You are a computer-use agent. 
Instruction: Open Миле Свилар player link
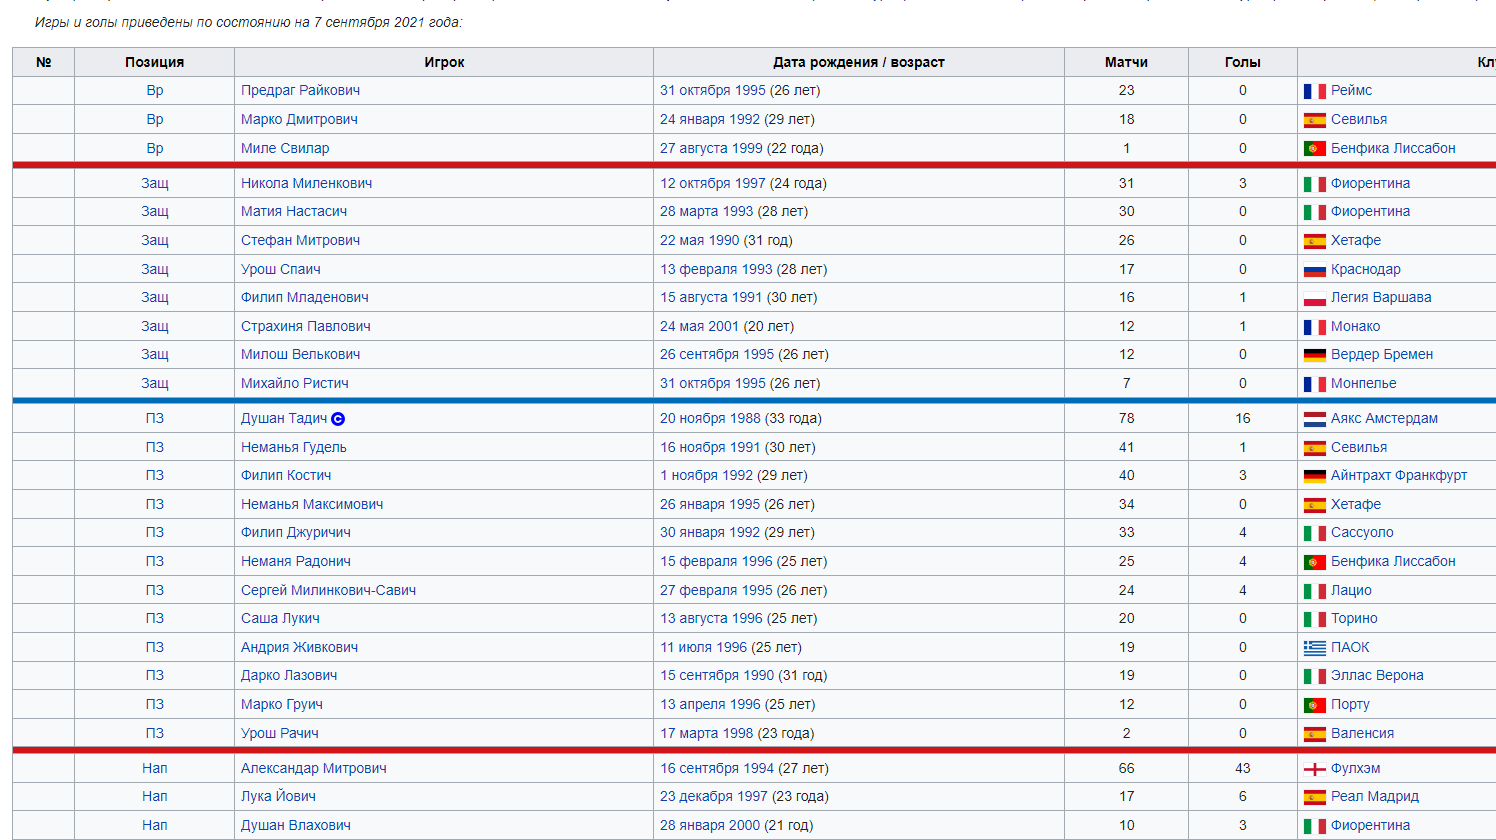point(285,148)
